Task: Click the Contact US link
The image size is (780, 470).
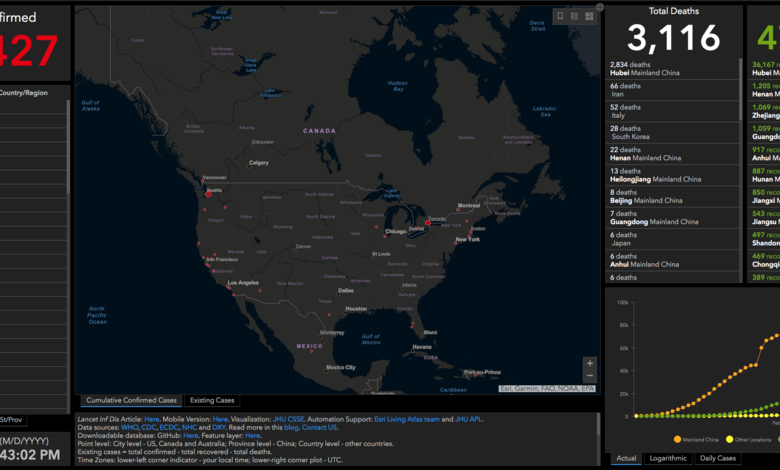Action: 320,427
